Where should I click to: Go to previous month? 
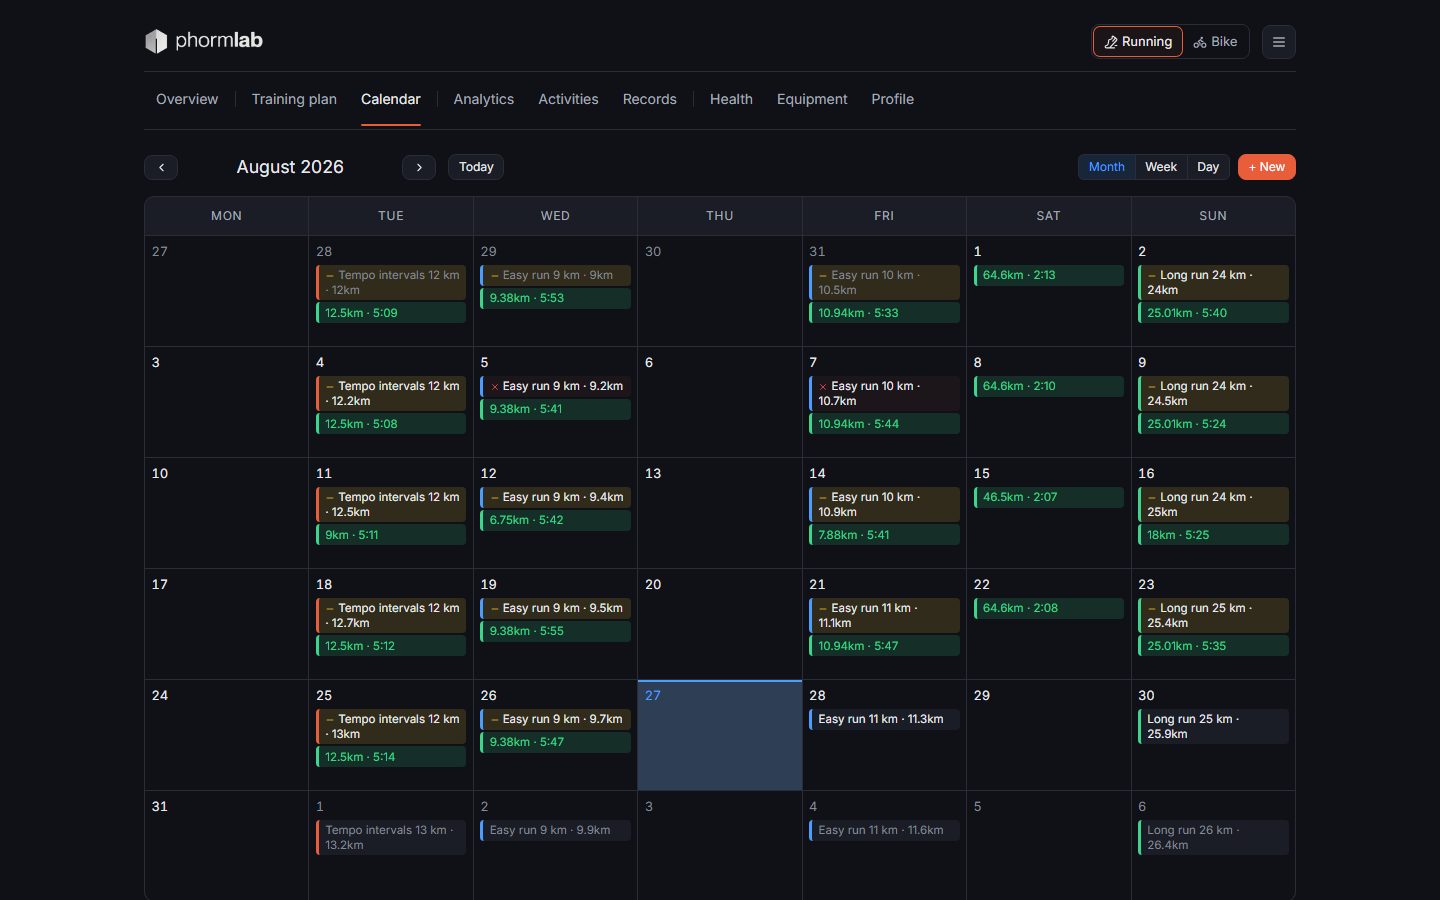161,167
